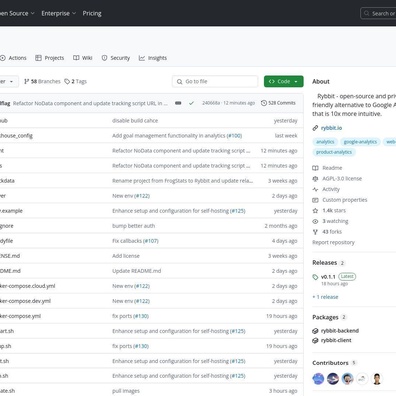Open the 'Update README.md' commit
This screenshot has width=396, height=396.
137,271
